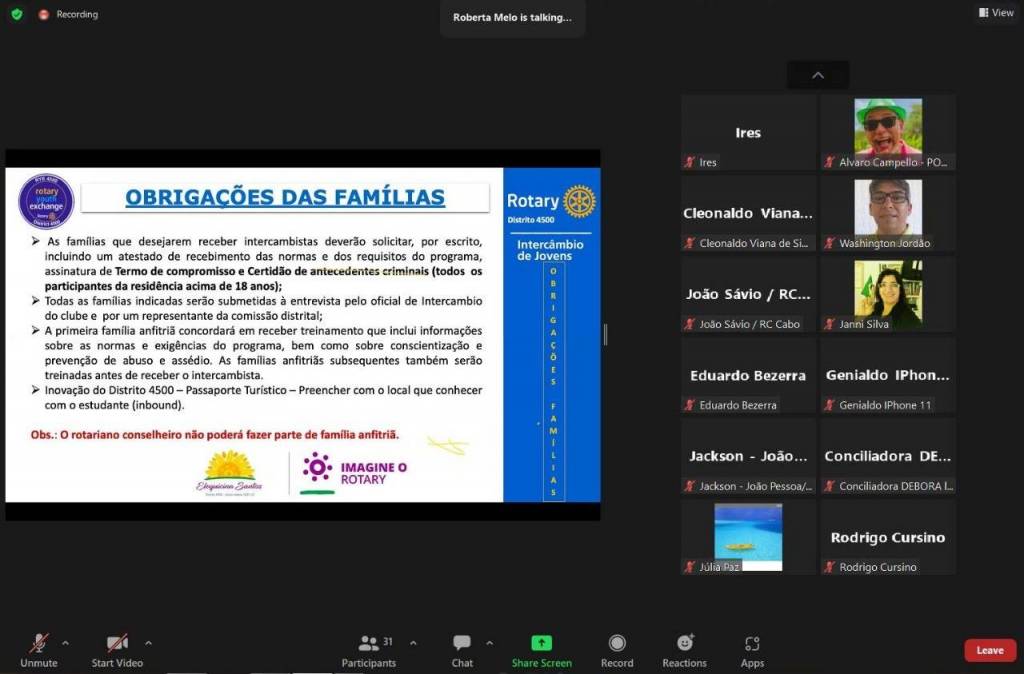Expand the arrow beside Chat

pyautogui.click(x=489, y=642)
